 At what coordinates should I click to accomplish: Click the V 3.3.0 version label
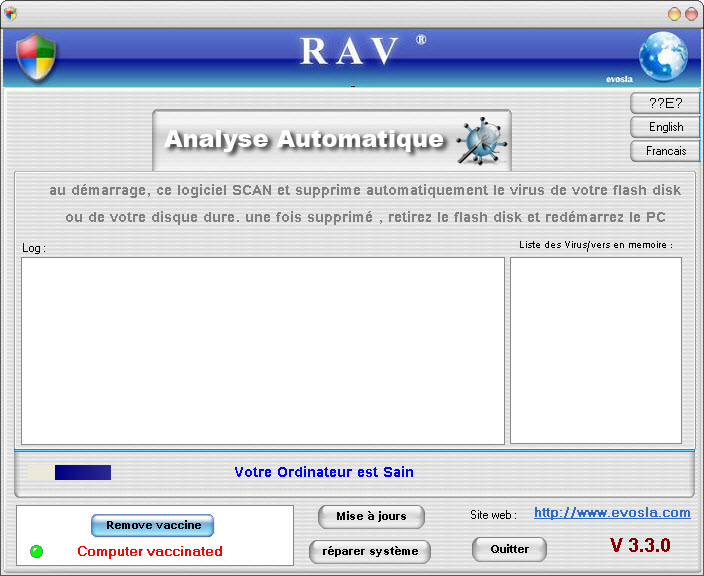tap(640, 545)
